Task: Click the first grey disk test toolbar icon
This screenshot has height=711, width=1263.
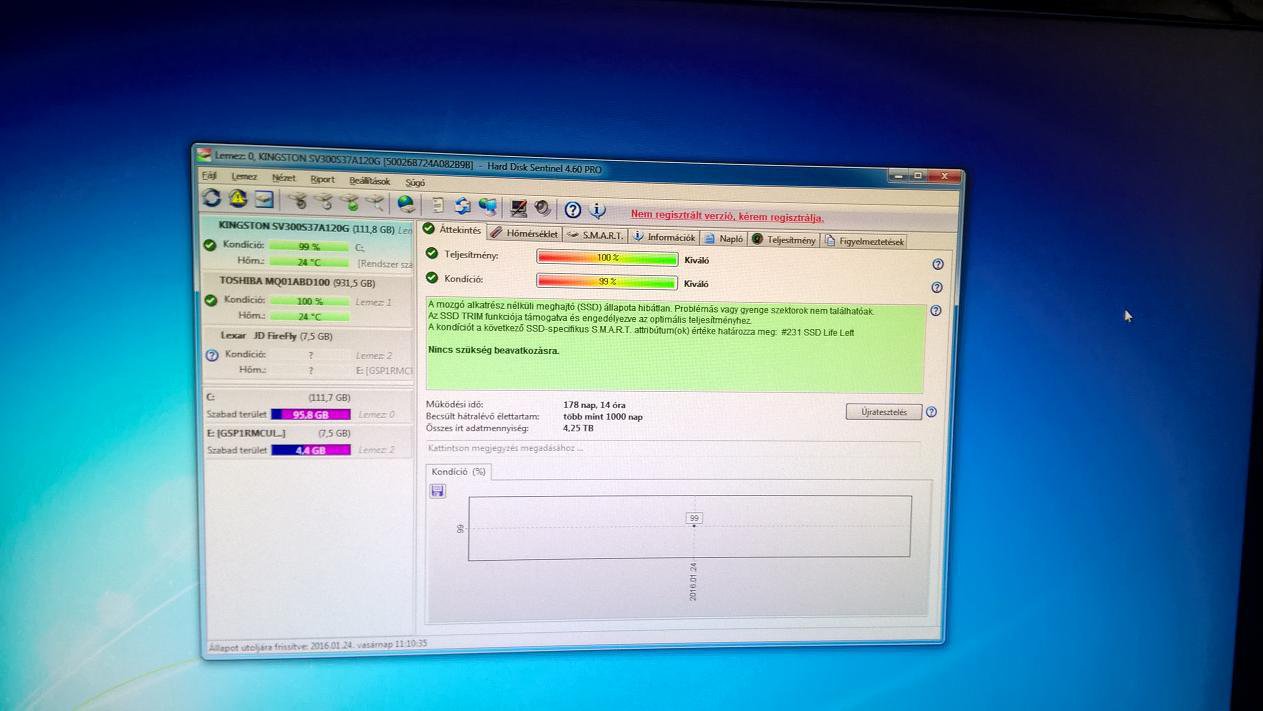Action: (x=298, y=201)
